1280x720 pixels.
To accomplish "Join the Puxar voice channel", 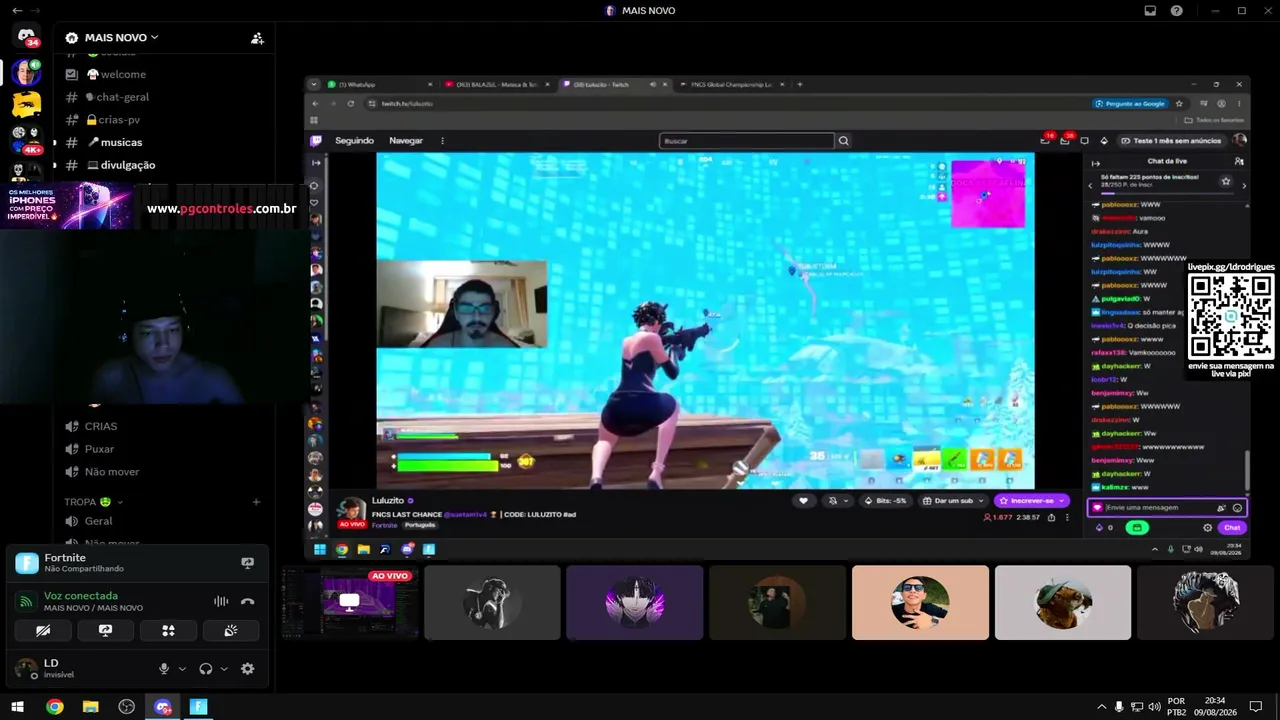I will [99, 449].
